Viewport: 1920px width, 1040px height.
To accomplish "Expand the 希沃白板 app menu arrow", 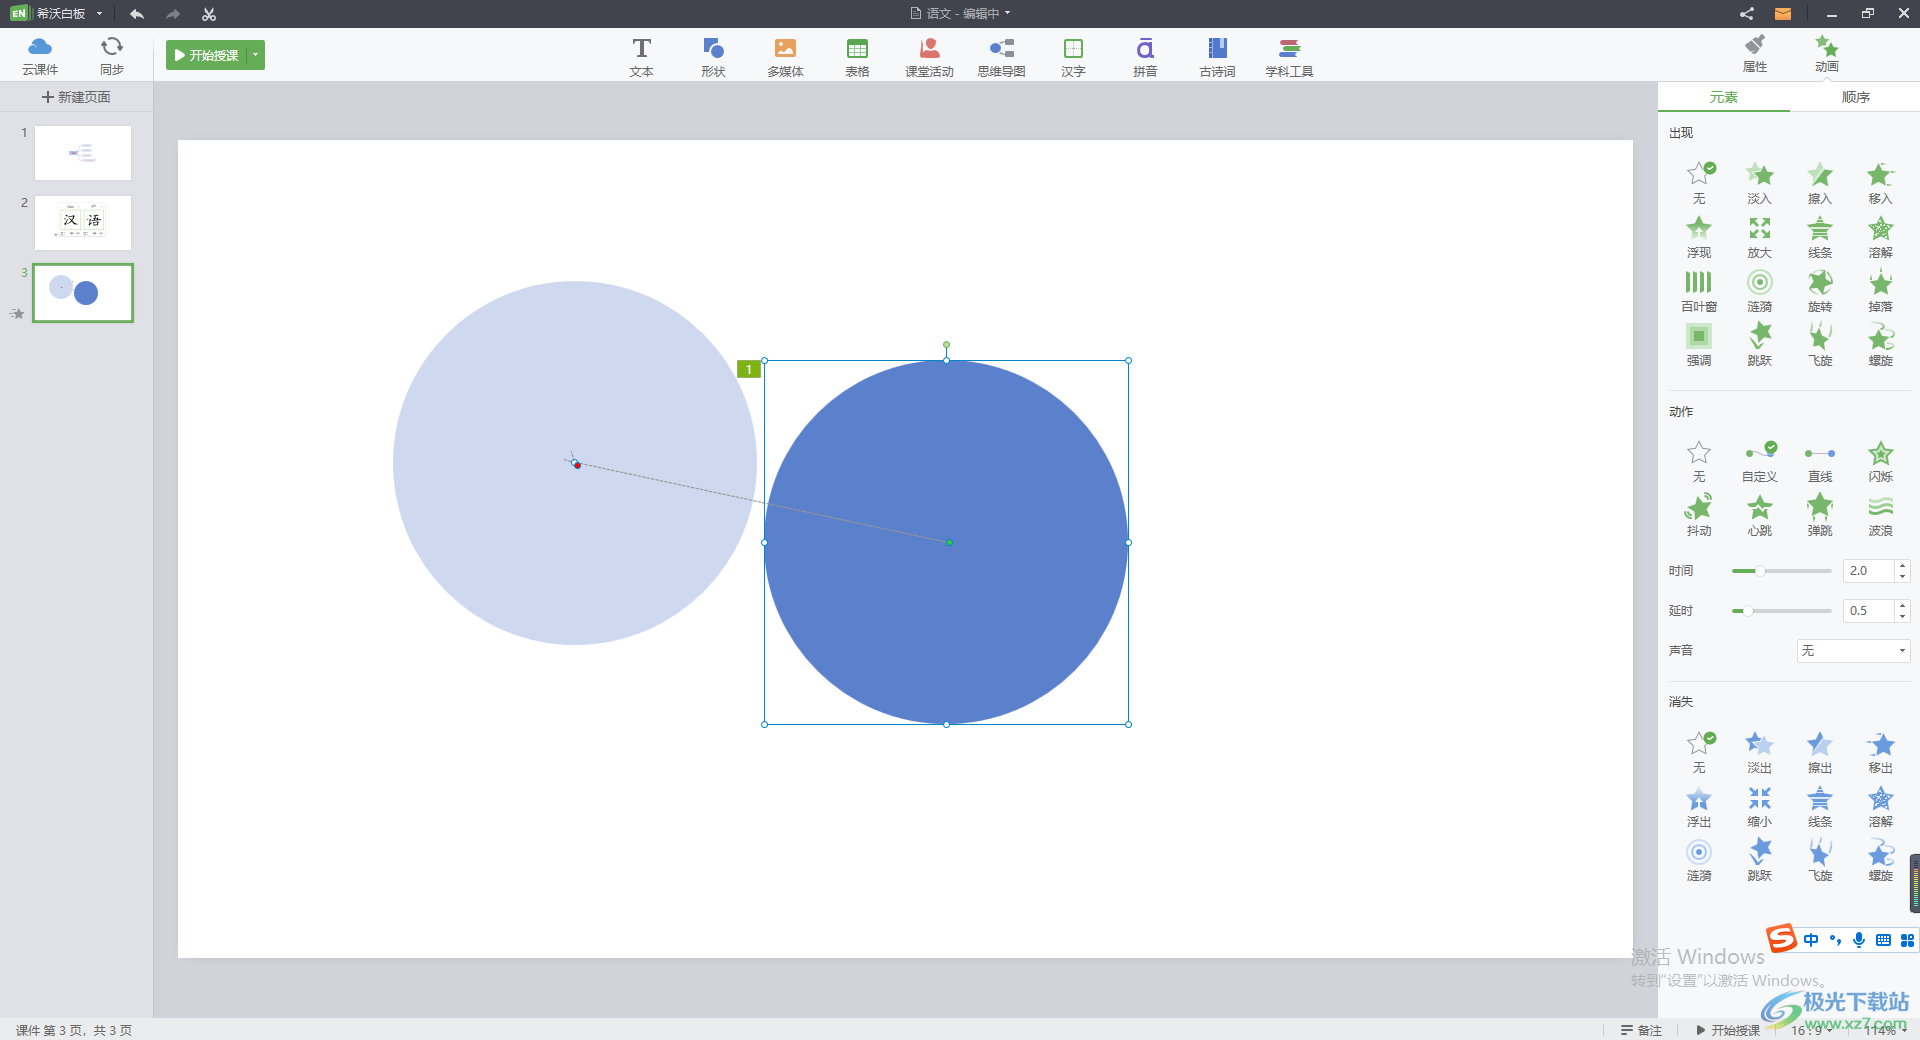I will click(x=99, y=14).
